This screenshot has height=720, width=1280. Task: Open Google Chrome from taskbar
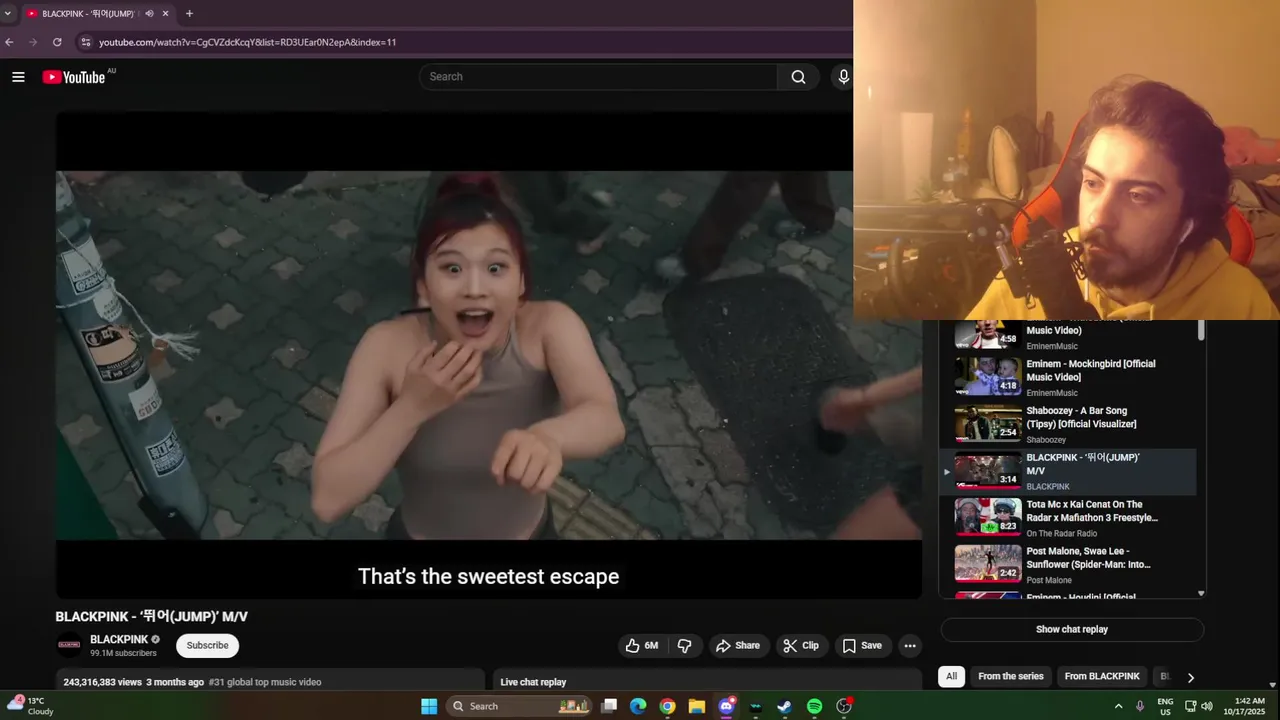[x=667, y=706]
